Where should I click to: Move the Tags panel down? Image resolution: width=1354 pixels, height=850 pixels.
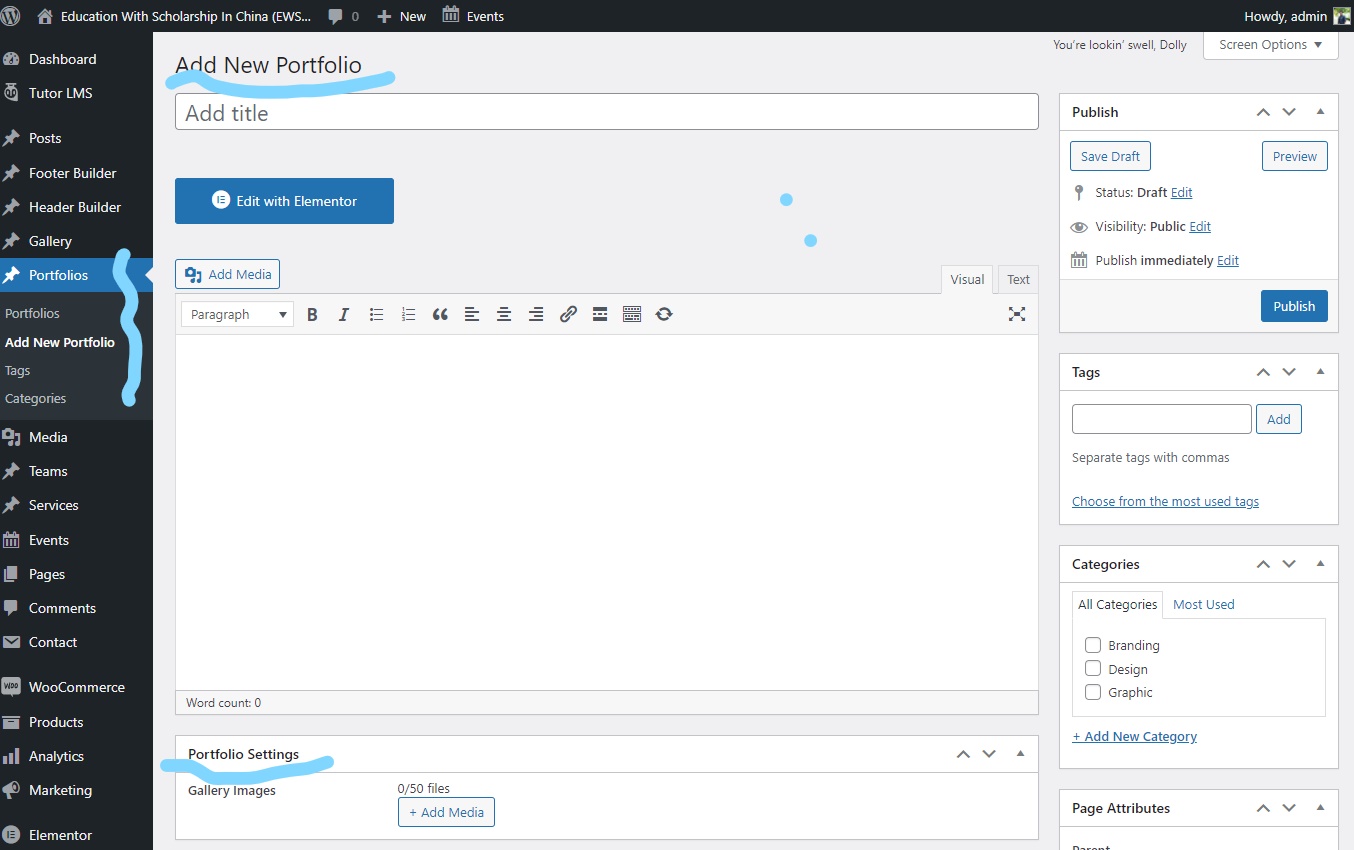pyautogui.click(x=1289, y=372)
